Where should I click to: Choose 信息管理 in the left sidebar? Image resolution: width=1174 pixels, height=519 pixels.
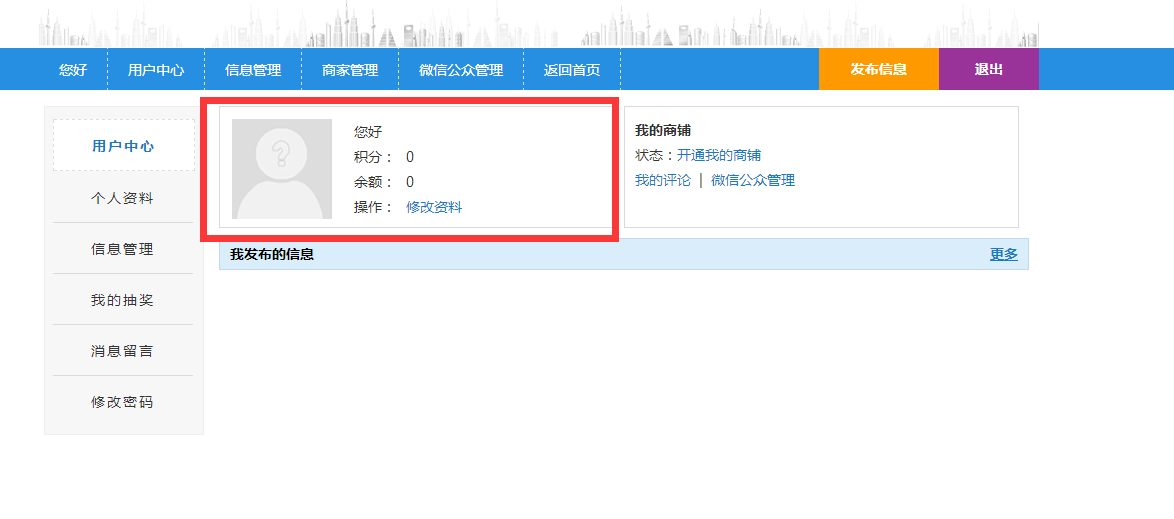(123, 249)
